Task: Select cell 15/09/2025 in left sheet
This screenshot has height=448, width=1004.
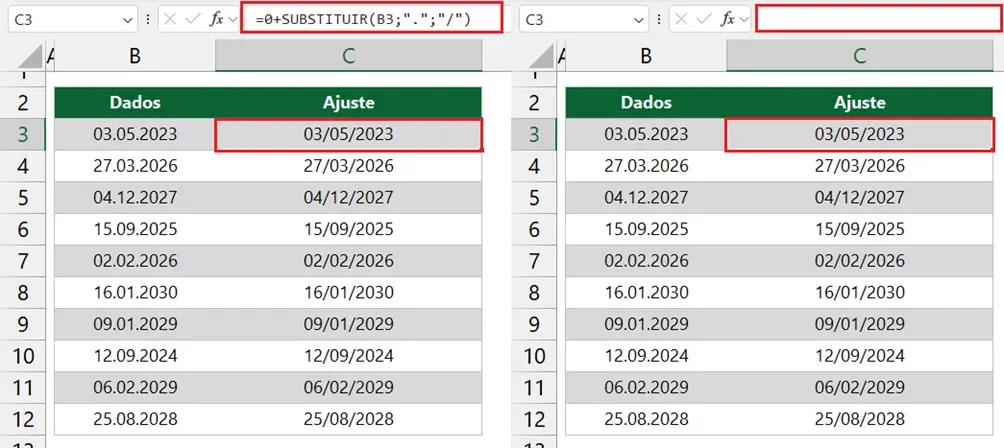Action: (x=348, y=229)
